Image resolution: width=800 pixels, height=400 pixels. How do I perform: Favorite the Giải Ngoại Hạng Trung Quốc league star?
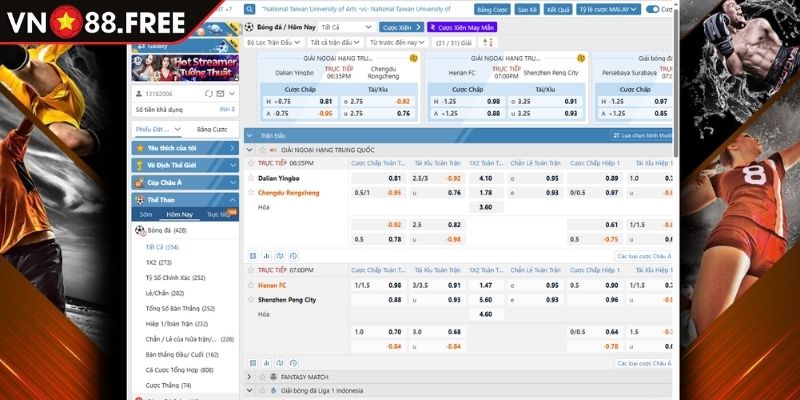coord(260,149)
